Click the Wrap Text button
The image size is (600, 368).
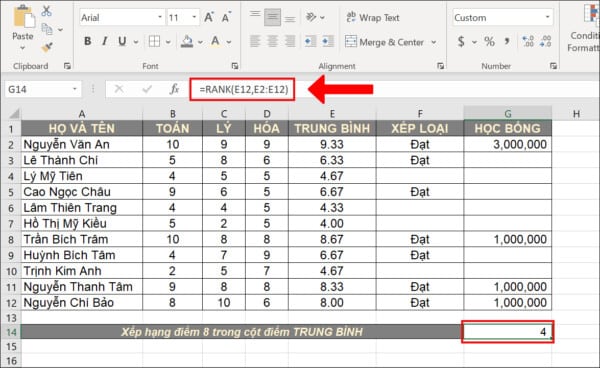pyautogui.click(x=372, y=18)
